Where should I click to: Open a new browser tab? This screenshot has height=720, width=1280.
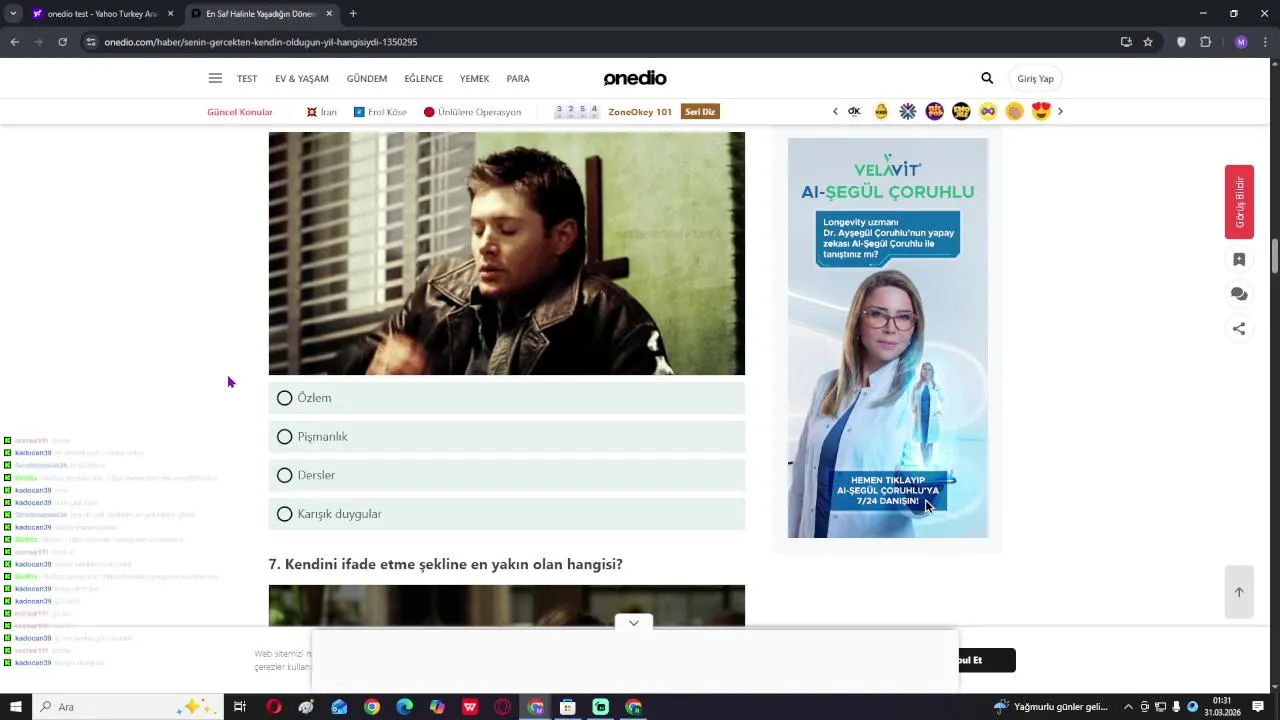click(353, 14)
